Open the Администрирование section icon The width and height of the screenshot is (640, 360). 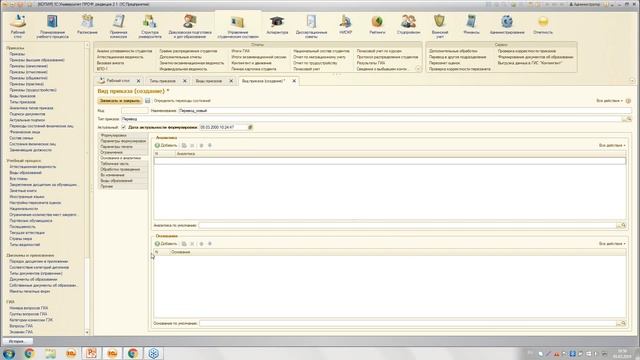(x=507, y=24)
